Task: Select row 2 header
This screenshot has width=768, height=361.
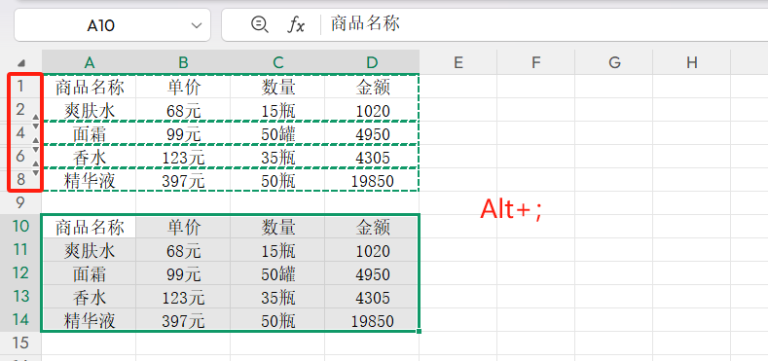Action: pyautogui.click(x=21, y=109)
